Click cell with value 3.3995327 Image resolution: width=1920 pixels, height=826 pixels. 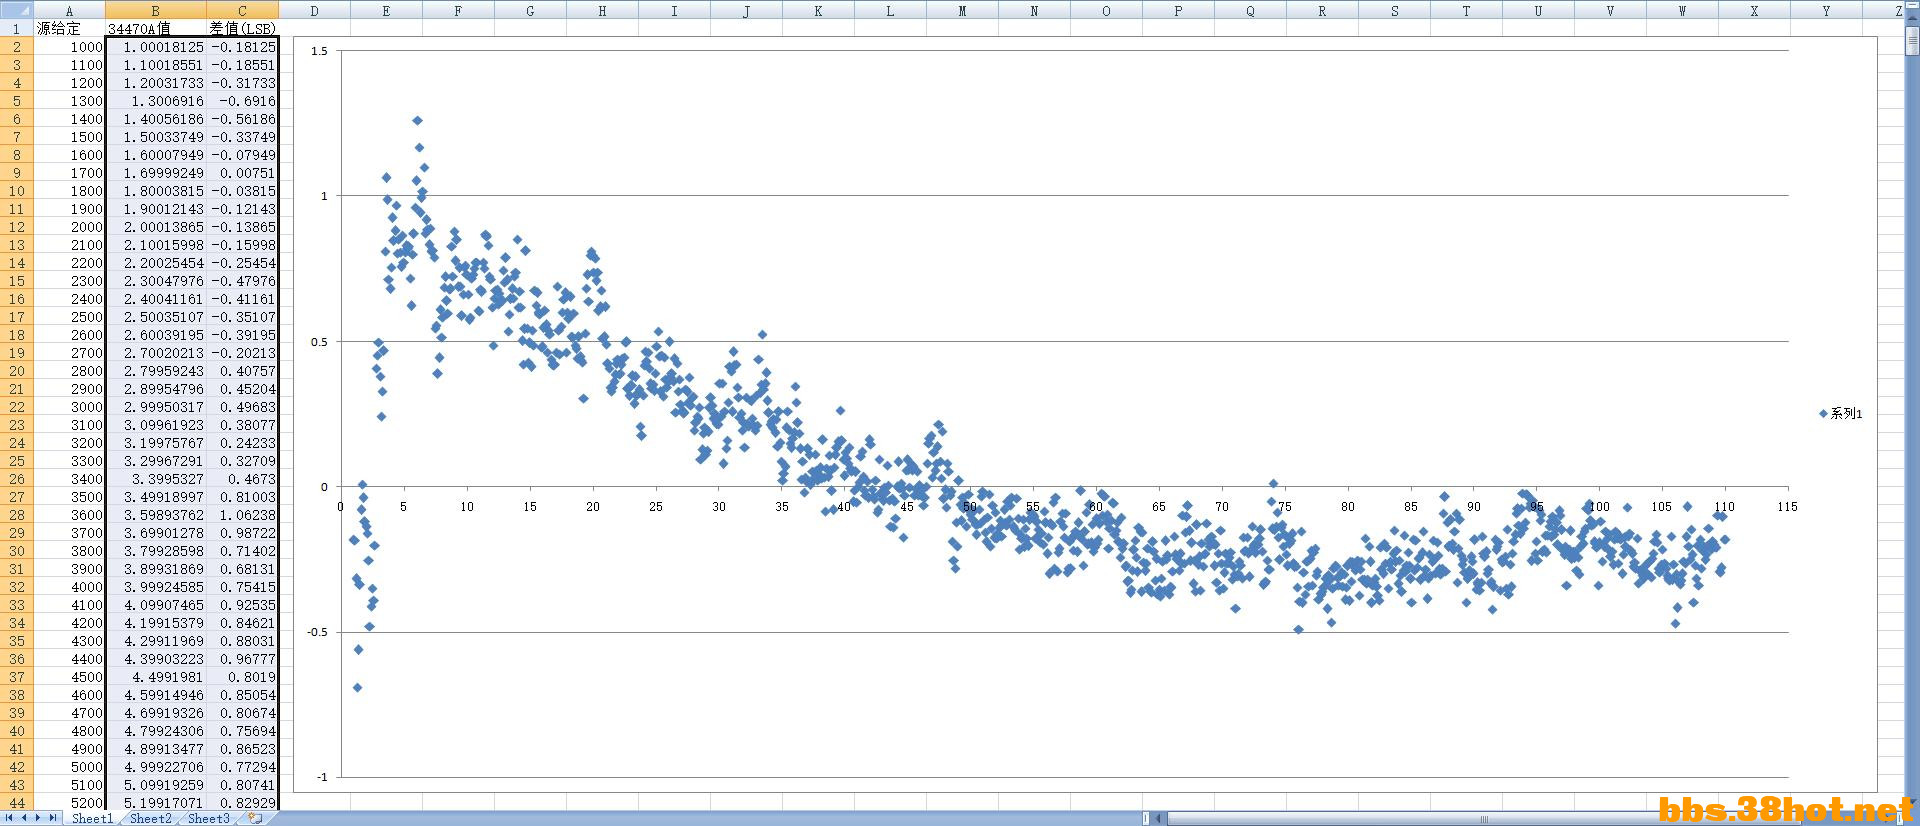pos(155,479)
